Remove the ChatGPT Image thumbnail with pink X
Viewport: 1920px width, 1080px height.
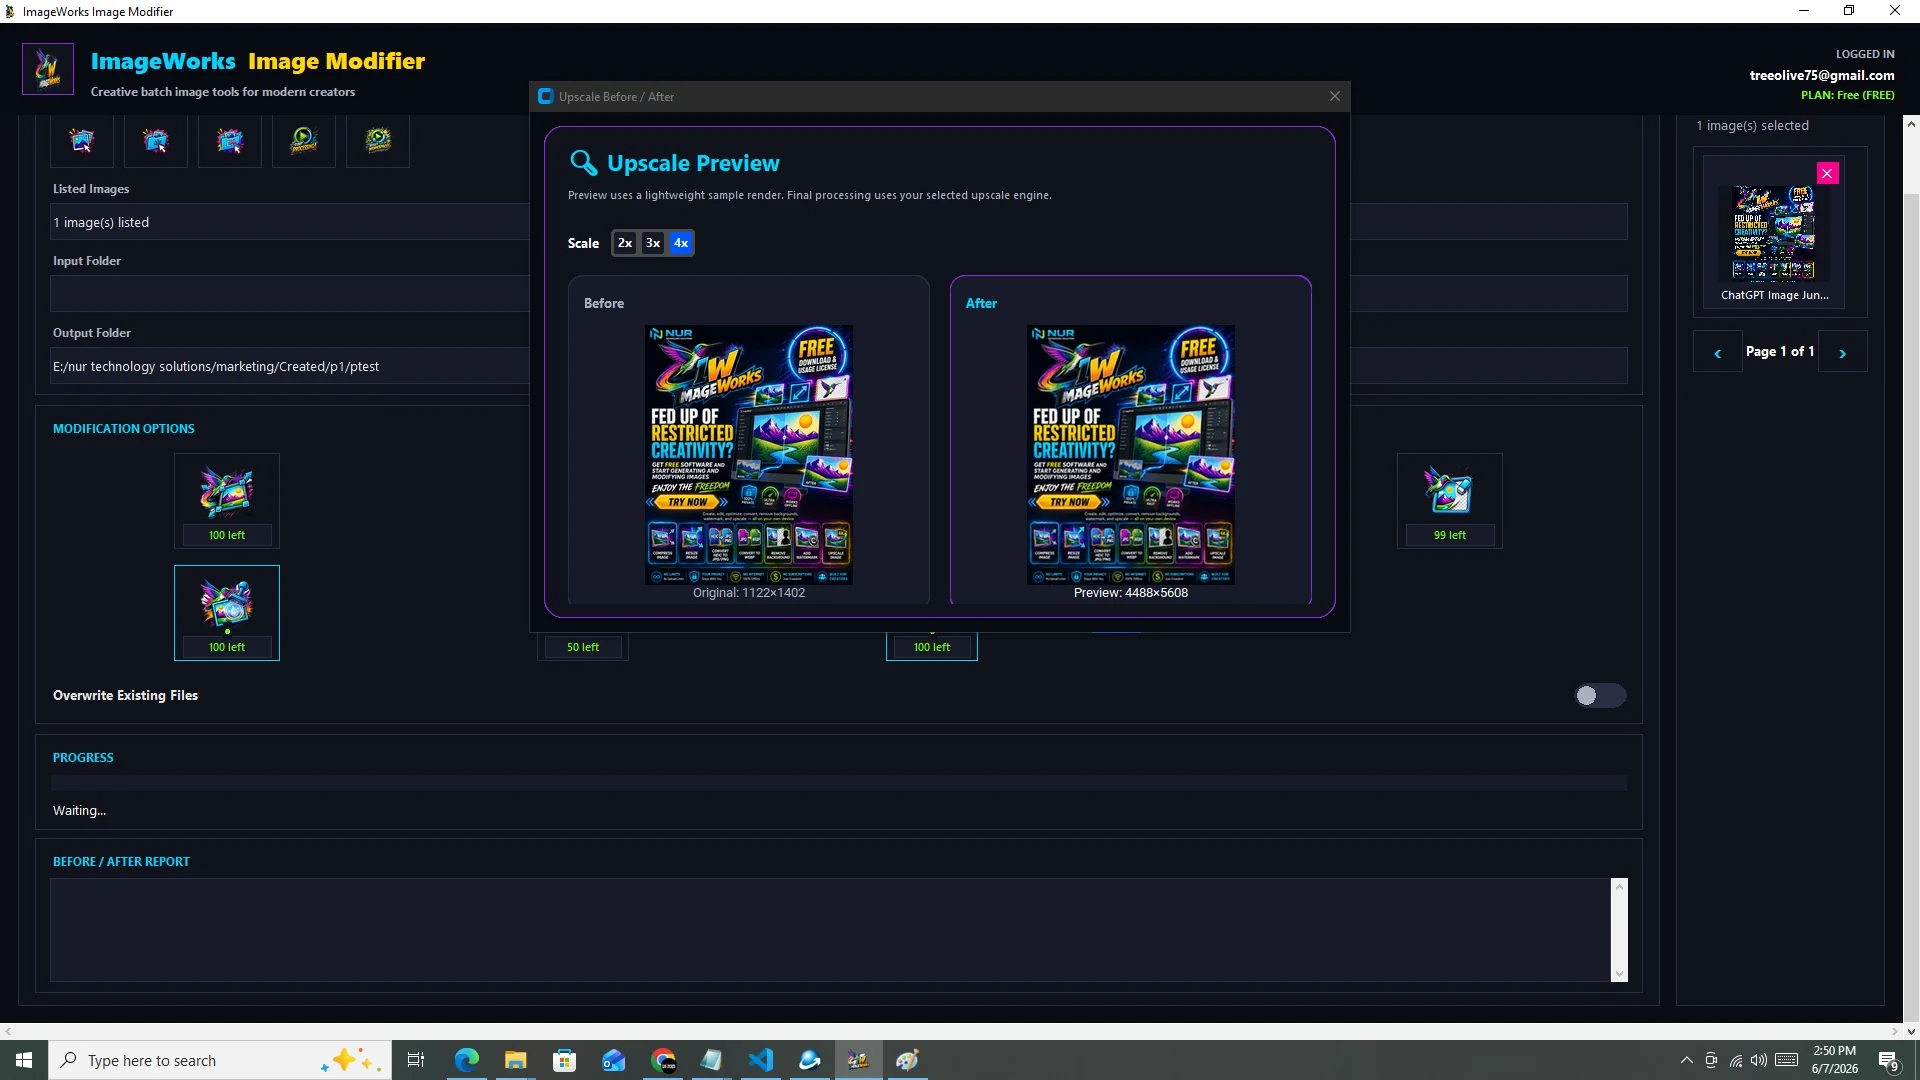point(1828,174)
